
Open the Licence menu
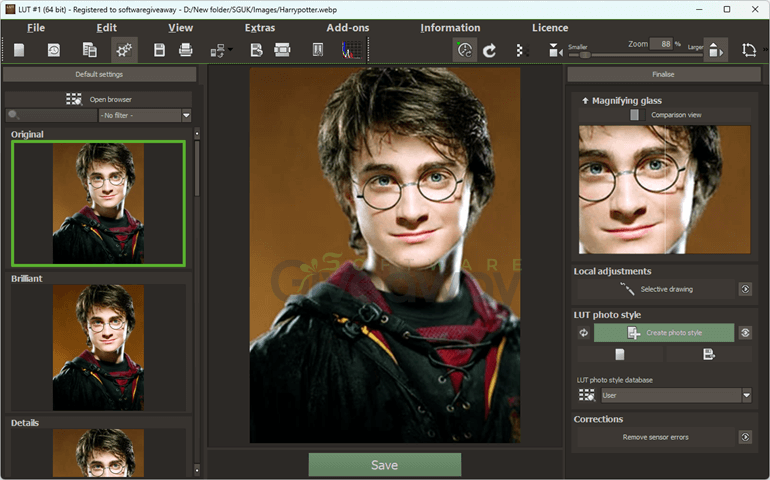pos(550,28)
